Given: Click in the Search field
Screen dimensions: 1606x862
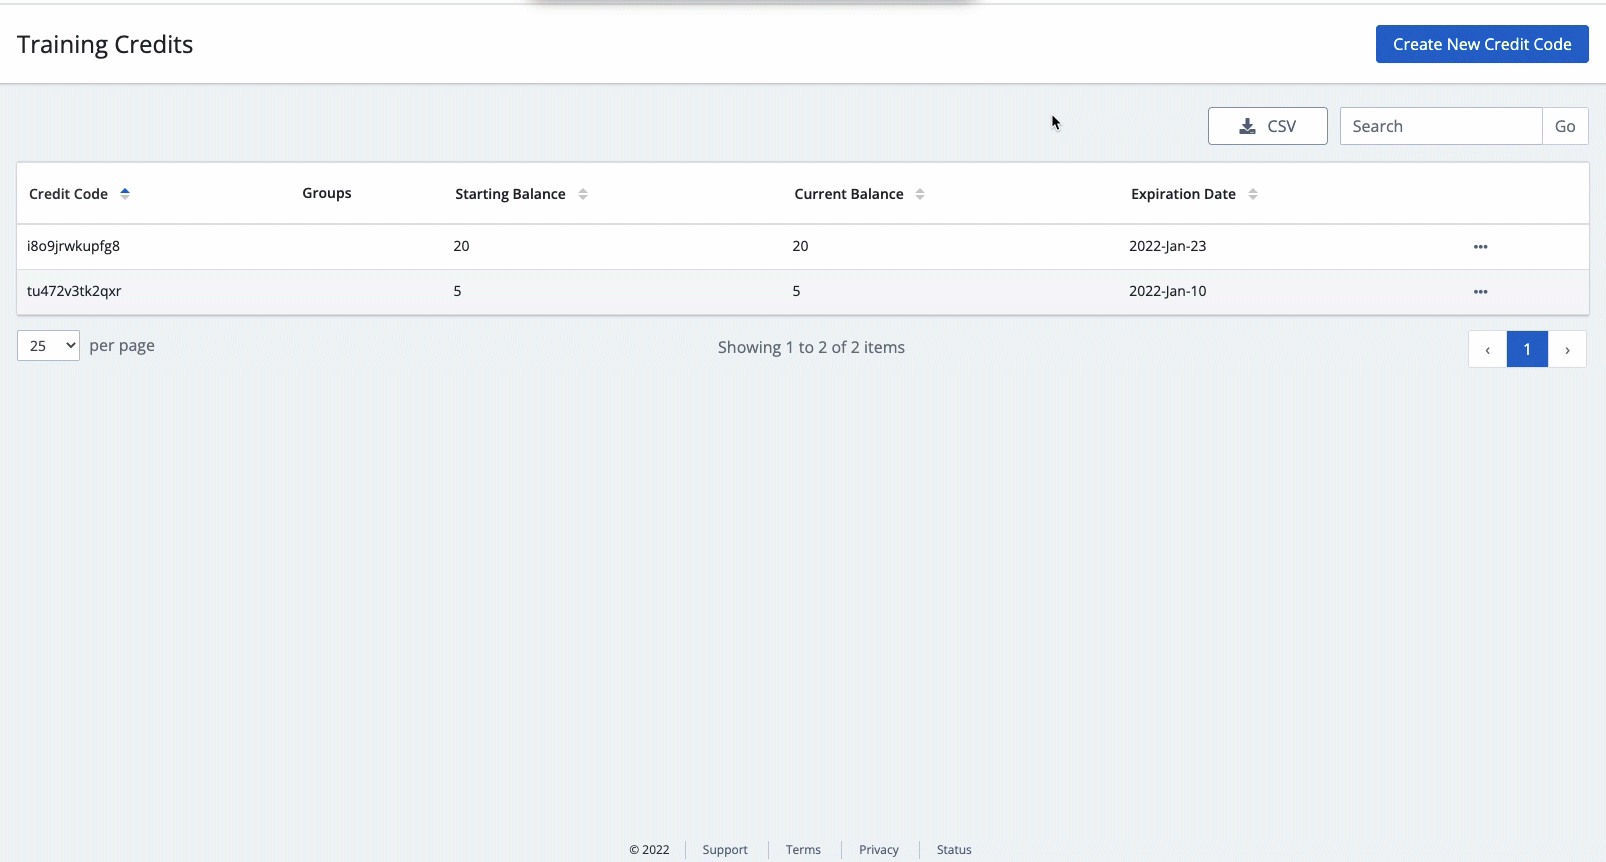Looking at the screenshot, I should [1440, 126].
